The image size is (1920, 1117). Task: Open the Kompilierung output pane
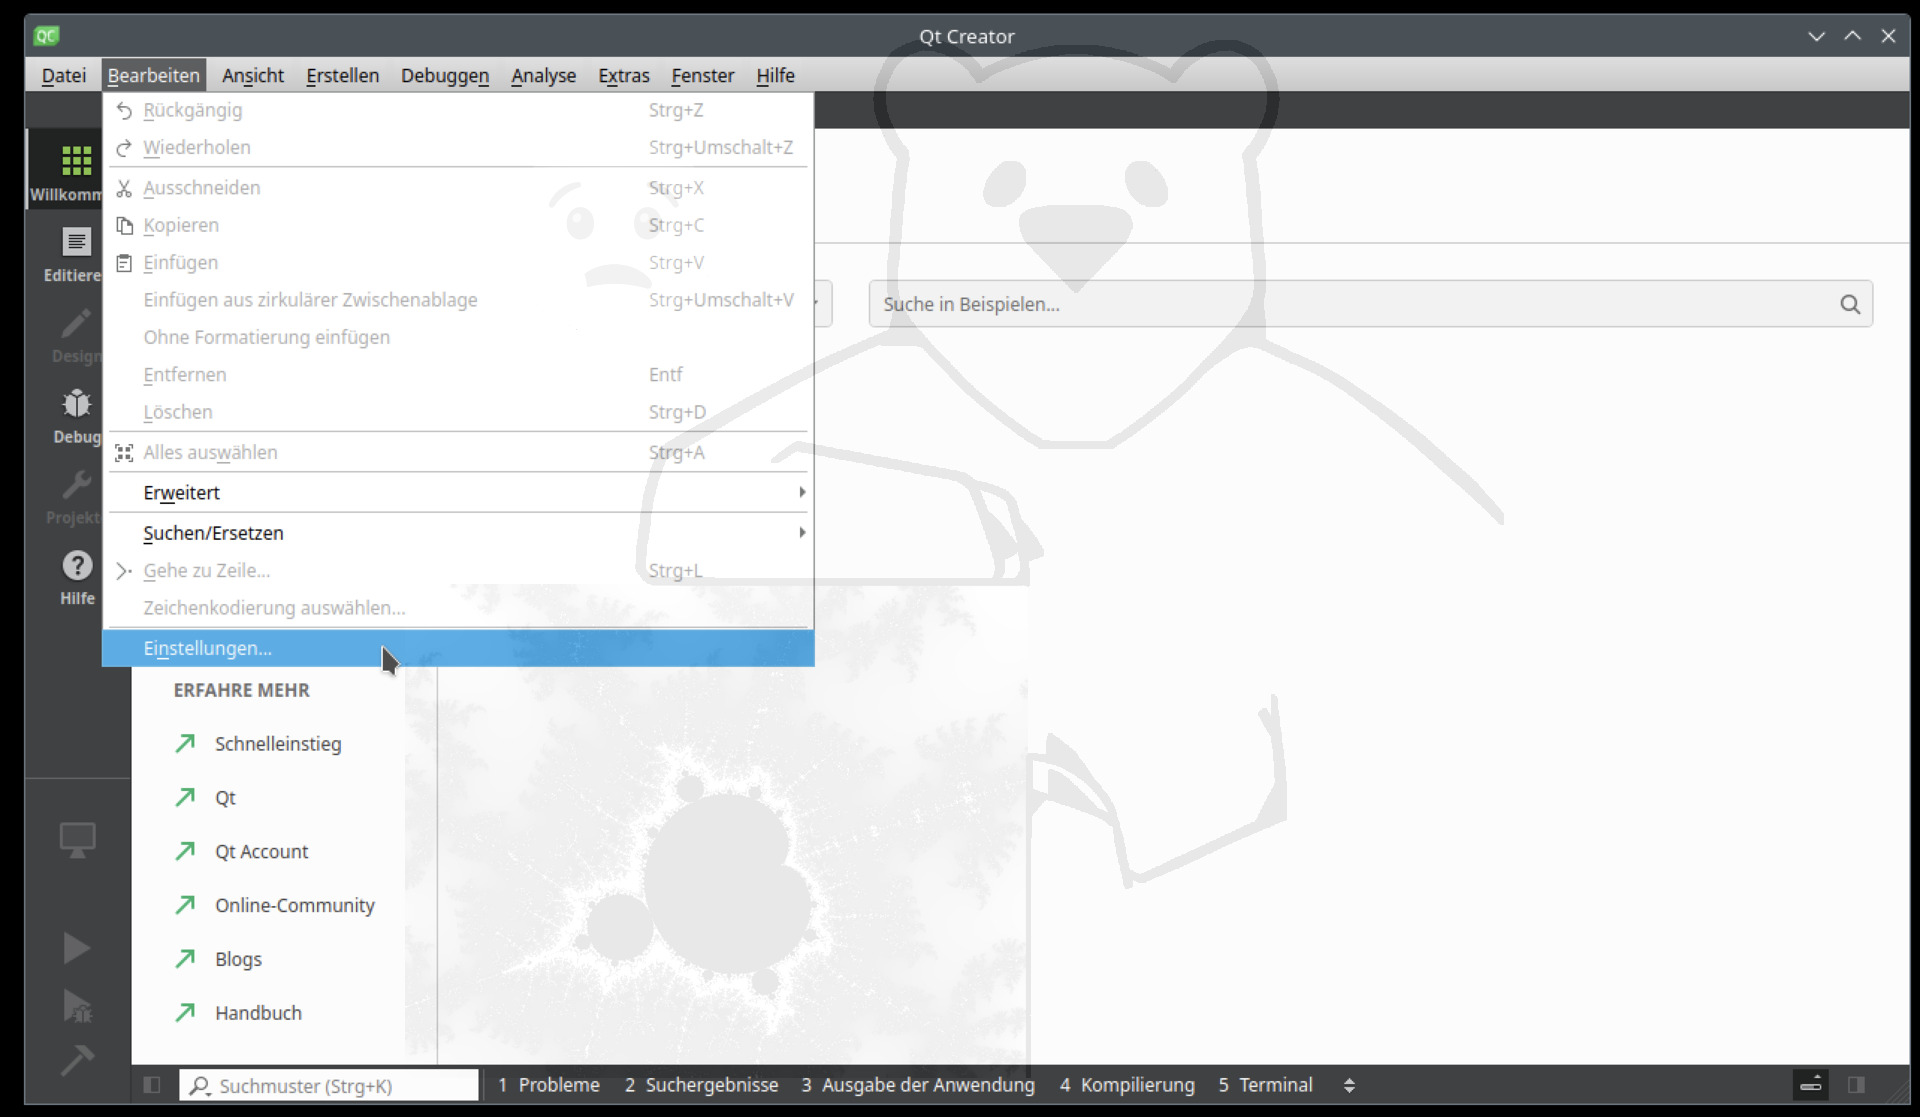click(1127, 1085)
